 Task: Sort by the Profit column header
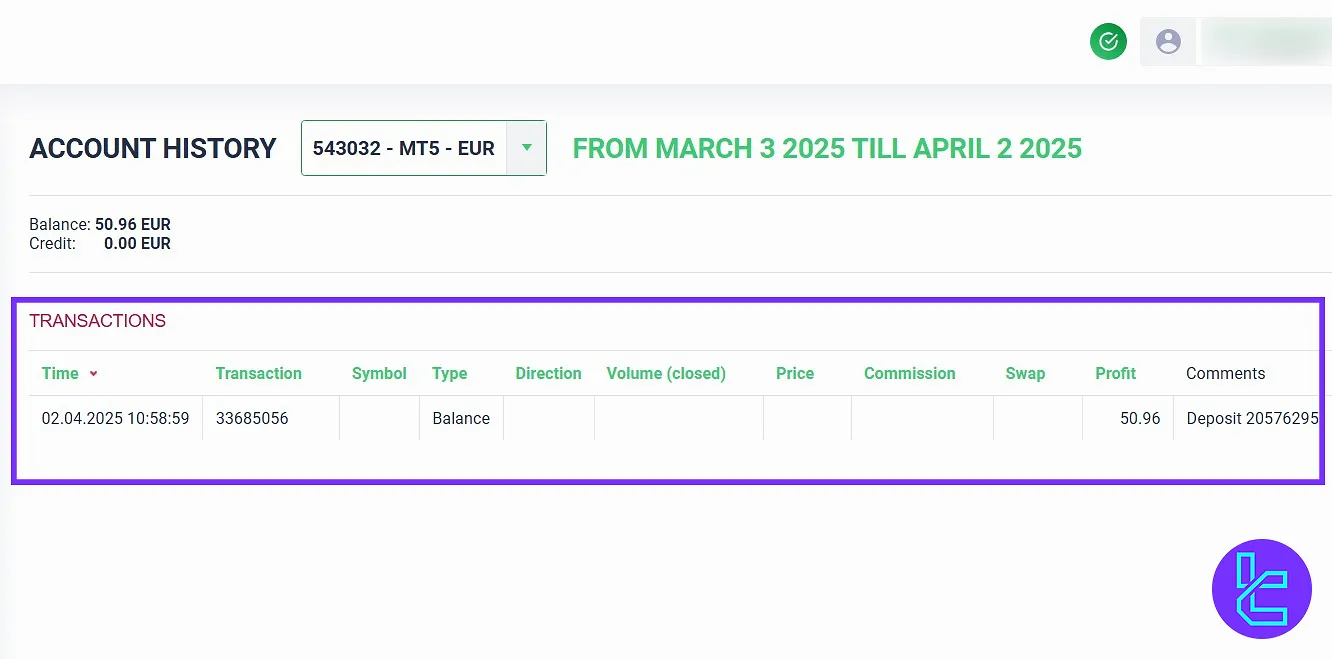(1115, 373)
